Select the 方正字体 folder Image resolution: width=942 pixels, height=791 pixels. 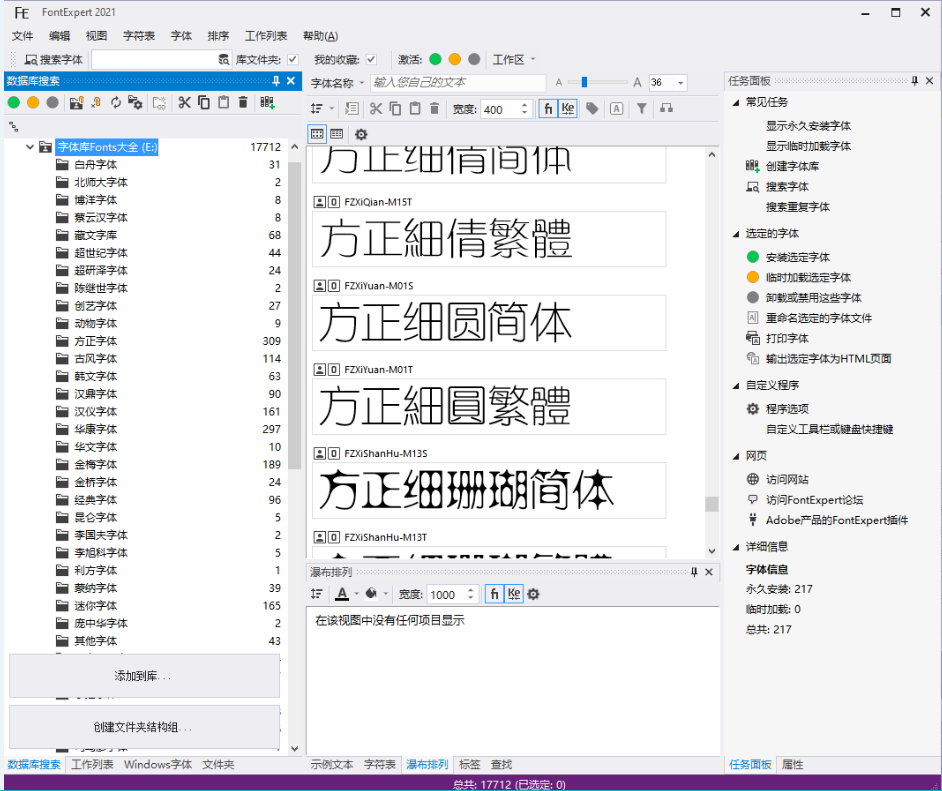[x=96, y=341]
